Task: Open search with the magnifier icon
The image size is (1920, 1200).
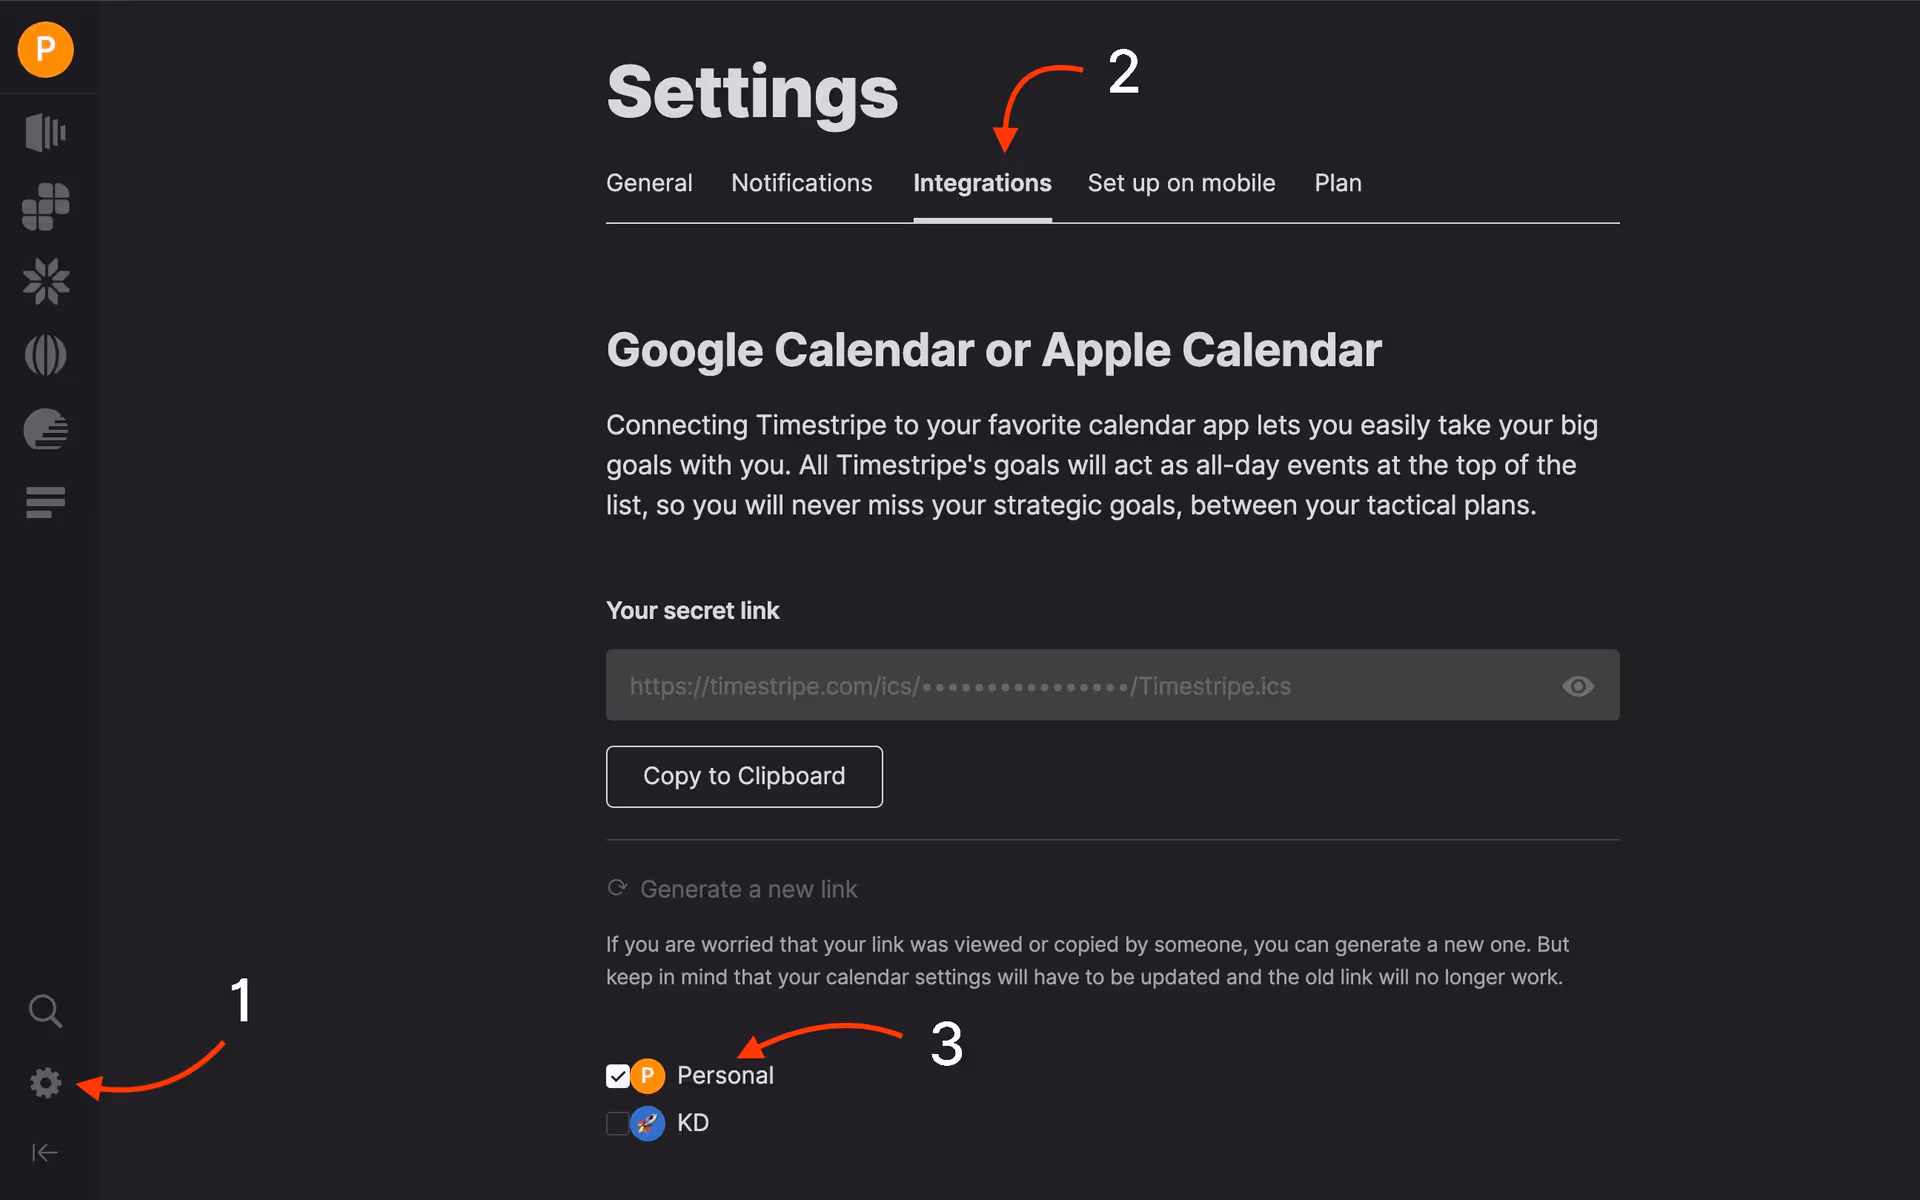Action: [x=45, y=1011]
